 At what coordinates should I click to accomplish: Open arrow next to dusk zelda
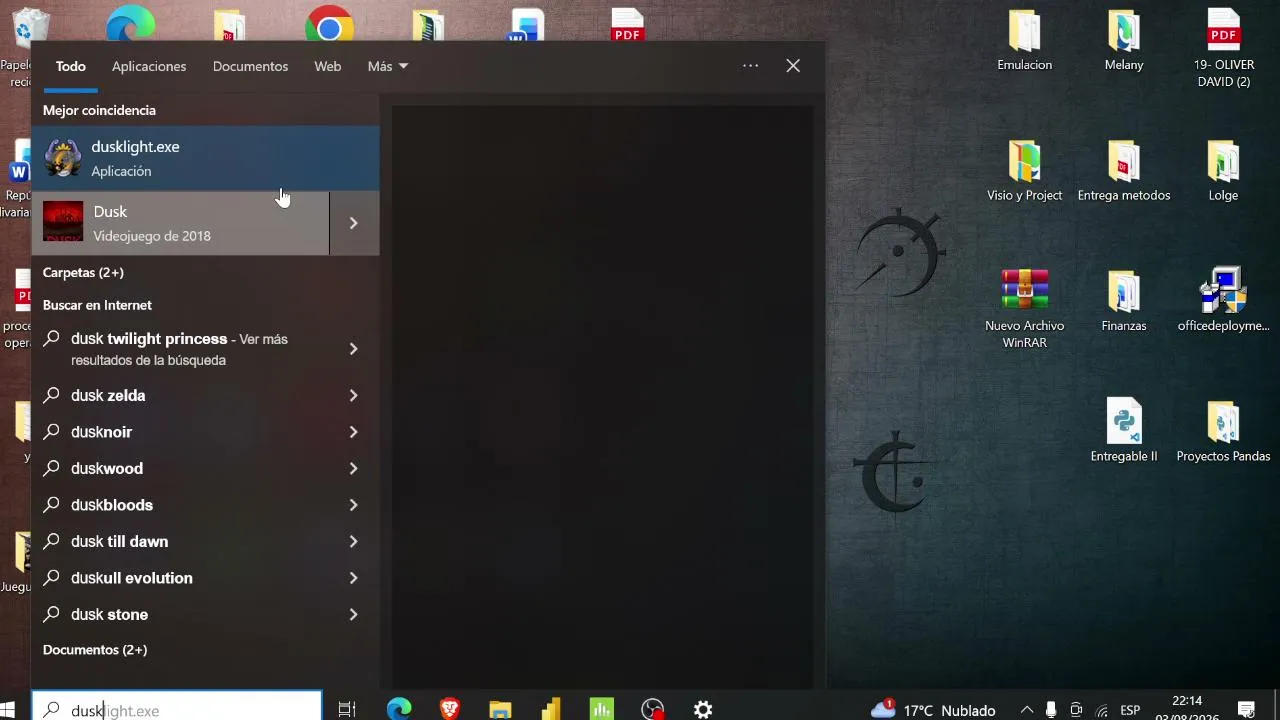click(354, 396)
